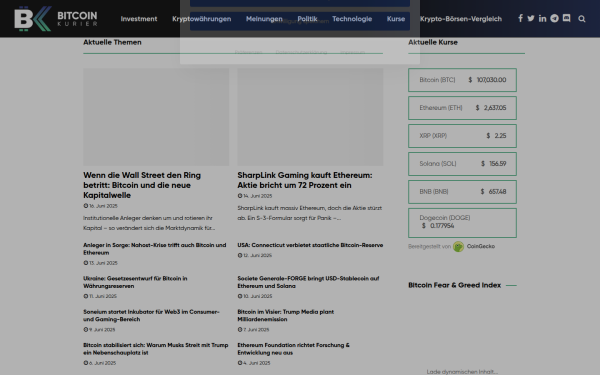
Task: Open thumbnail of Wall Street Ring article
Action: click(156, 117)
